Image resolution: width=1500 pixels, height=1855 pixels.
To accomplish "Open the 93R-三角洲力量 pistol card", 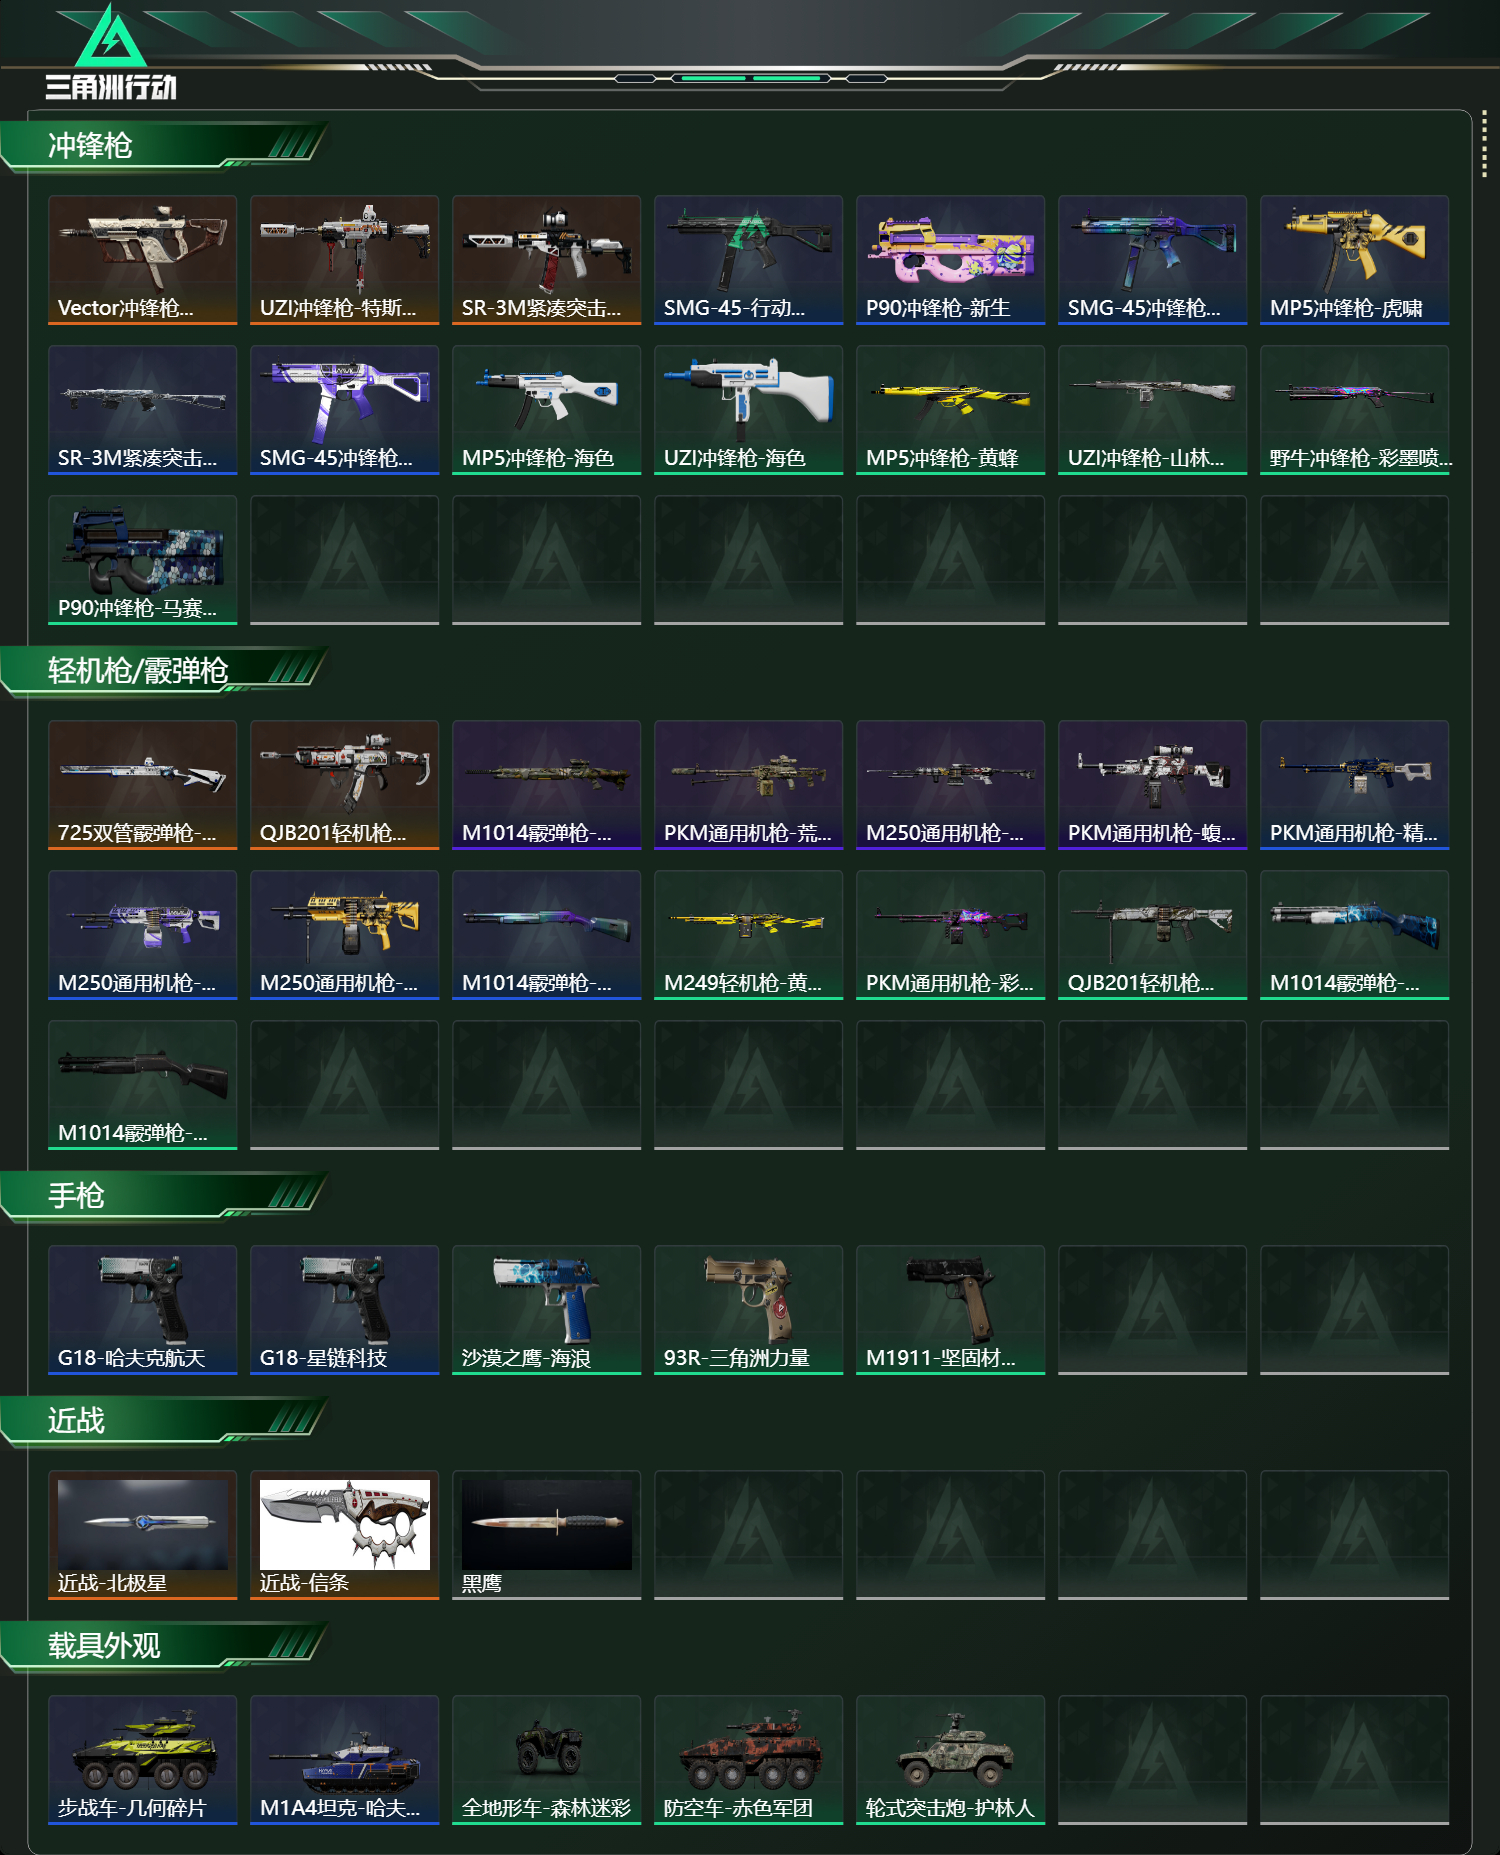I will click(748, 1310).
